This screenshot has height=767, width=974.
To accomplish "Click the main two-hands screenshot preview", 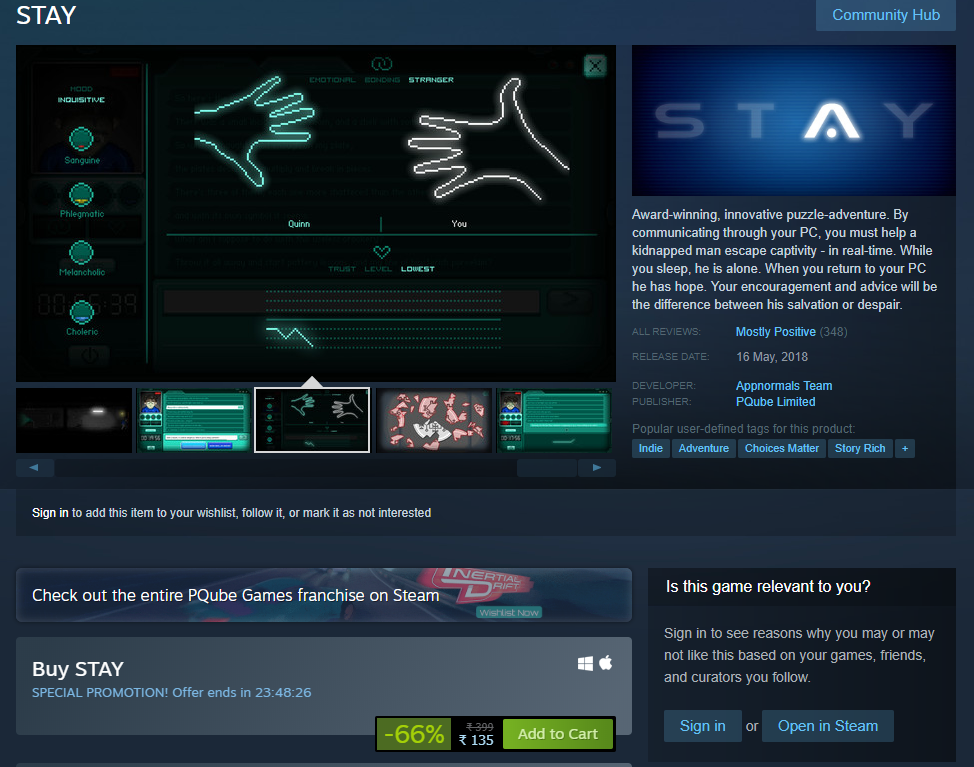I will [x=316, y=213].
